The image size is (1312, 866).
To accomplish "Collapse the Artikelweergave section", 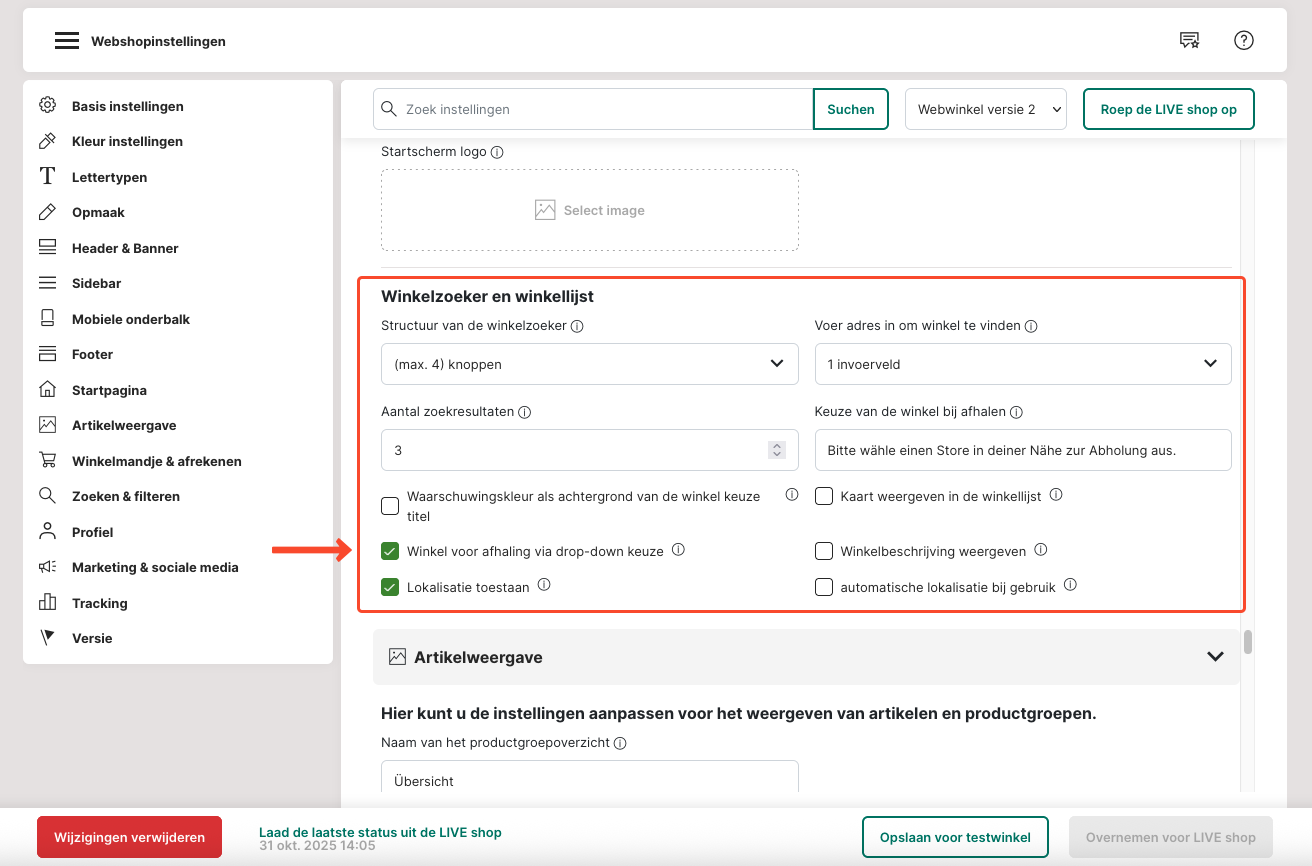I will (1215, 657).
